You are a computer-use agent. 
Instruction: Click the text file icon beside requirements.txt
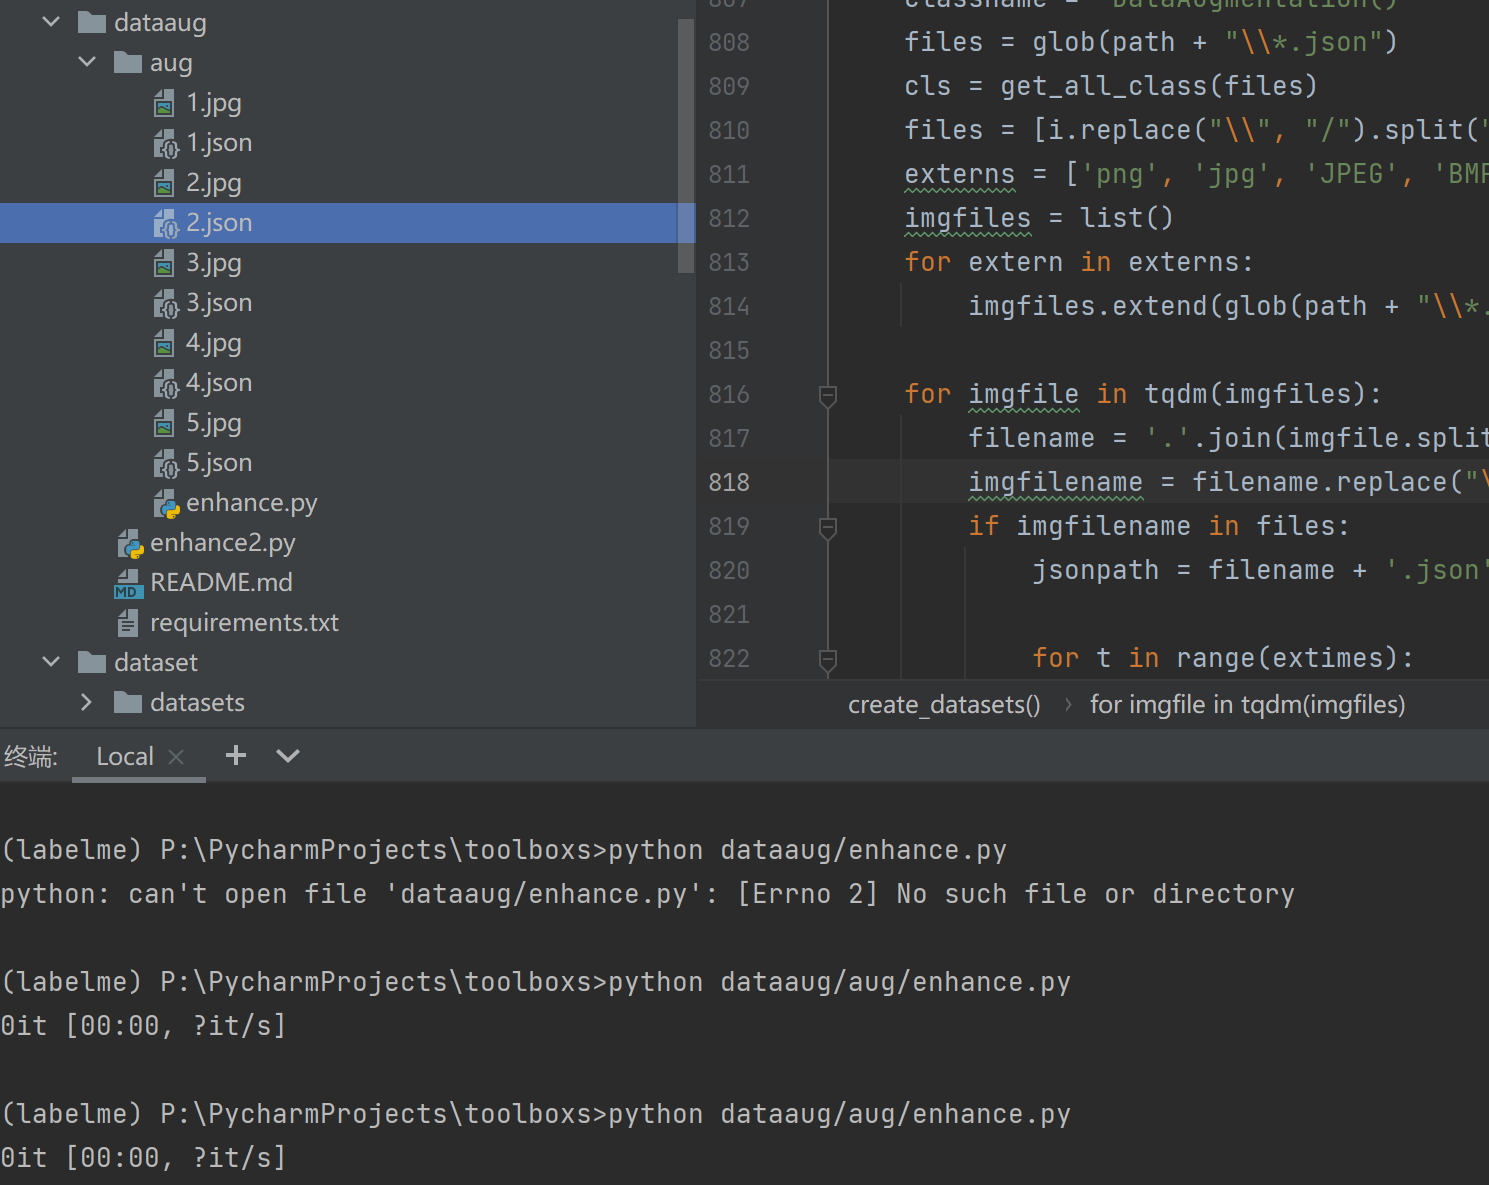(128, 622)
